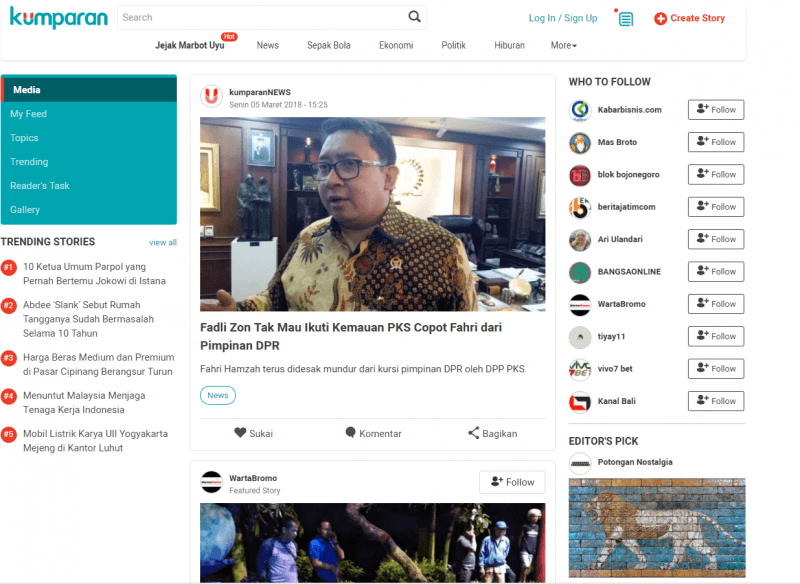Click the search input field

click(x=250, y=17)
